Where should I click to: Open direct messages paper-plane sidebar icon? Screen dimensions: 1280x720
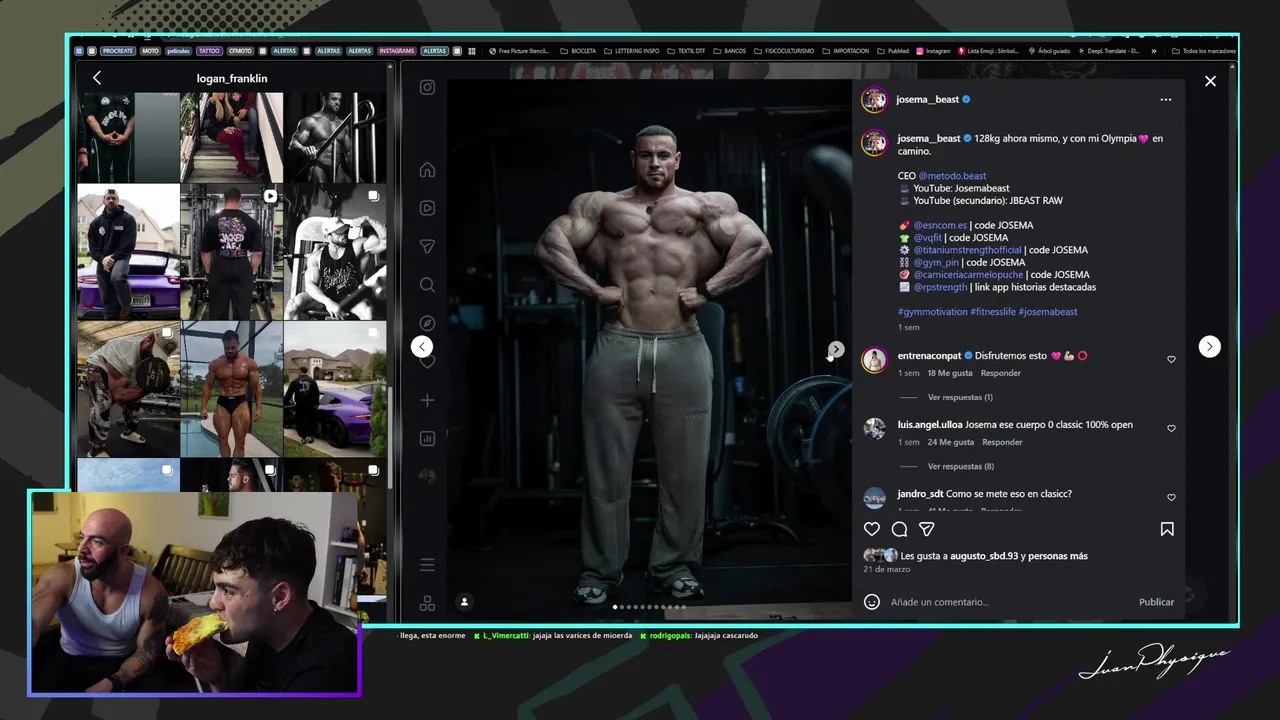[x=427, y=246]
